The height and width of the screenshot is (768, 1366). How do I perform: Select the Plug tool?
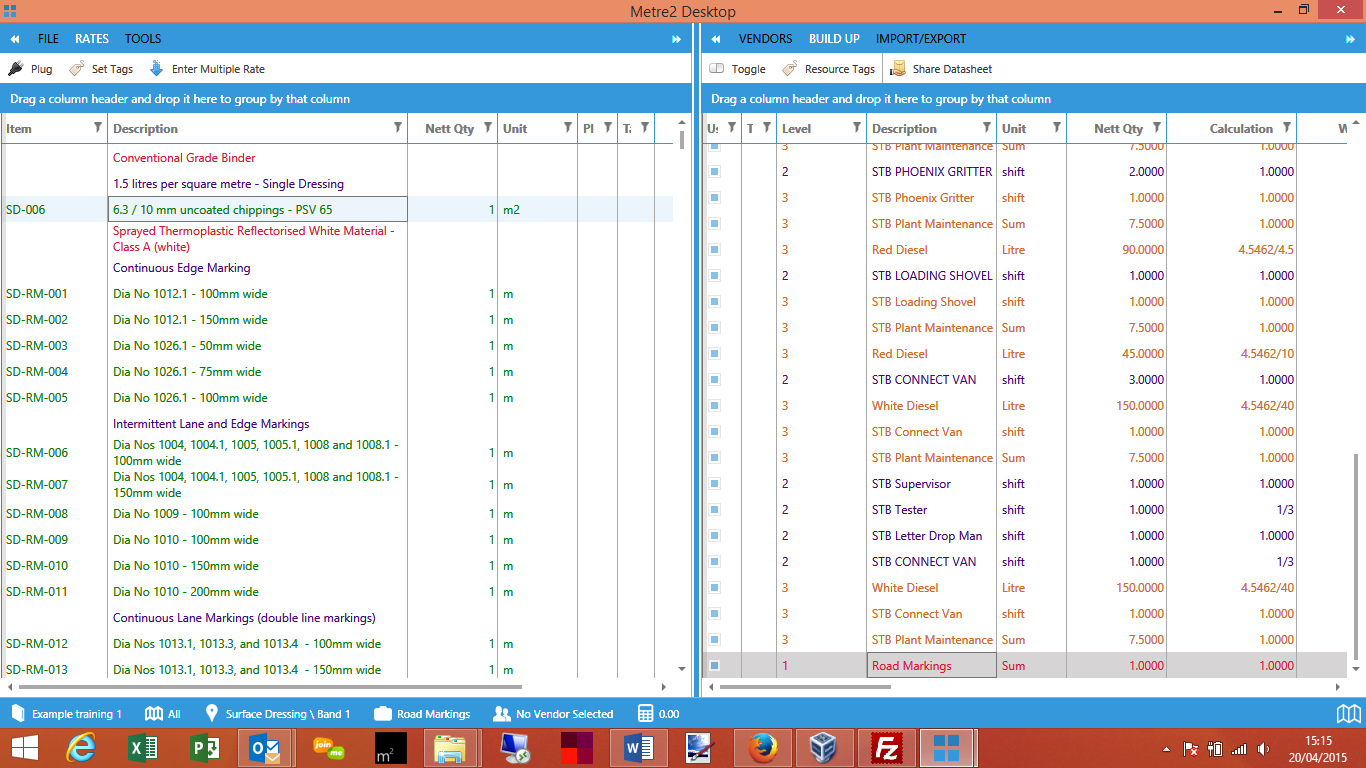point(30,68)
